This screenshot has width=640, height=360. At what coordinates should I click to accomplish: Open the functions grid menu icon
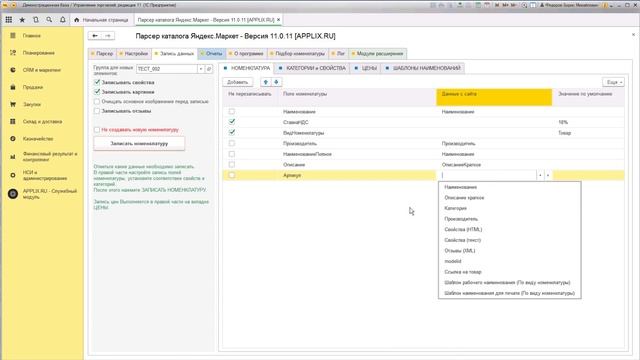9,20
